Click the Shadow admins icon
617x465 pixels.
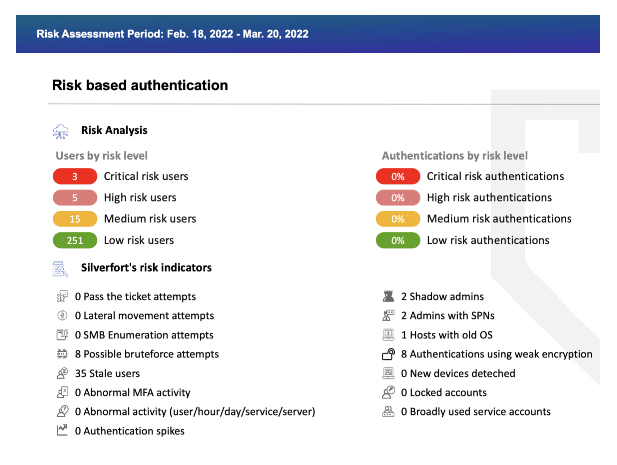pos(389,297)
